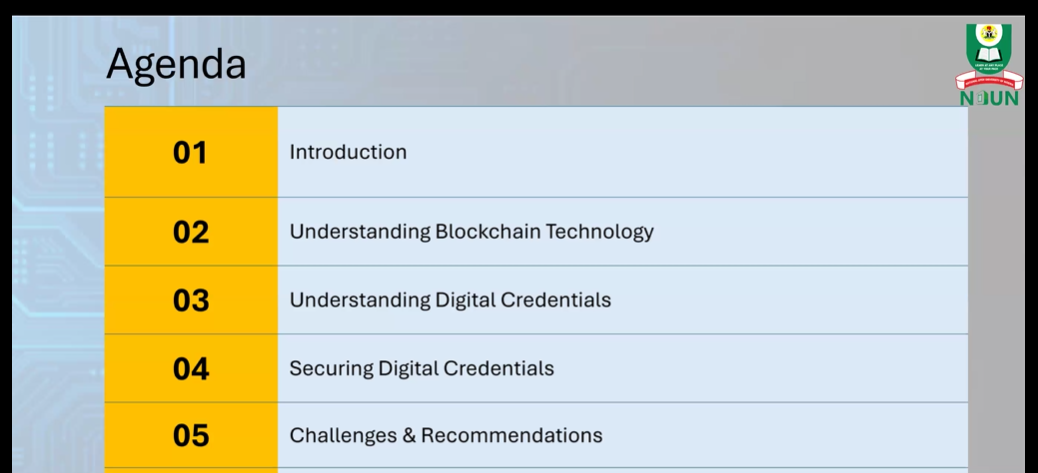Click the green NOUN lettering
Screen dimensions: 1038x473
tap(990, 99)
